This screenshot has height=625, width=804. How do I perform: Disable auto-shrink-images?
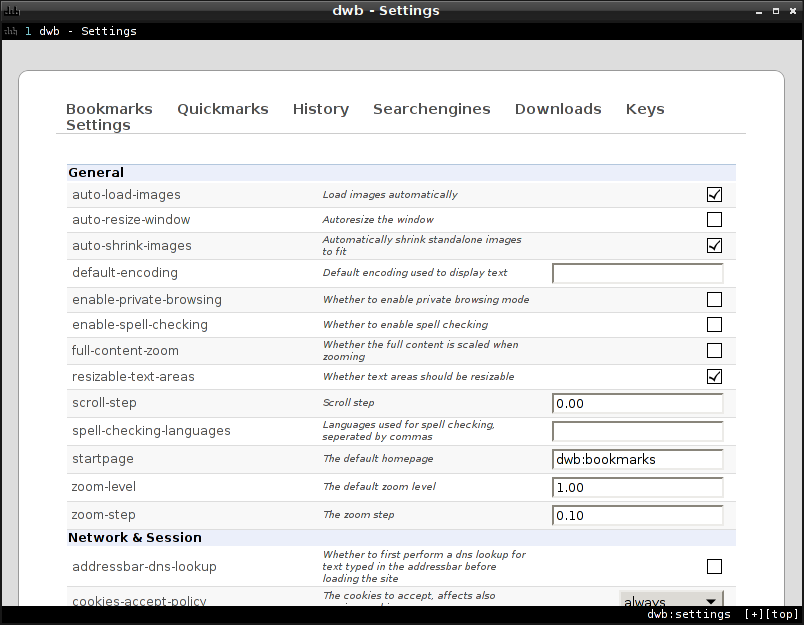[714, 245]
